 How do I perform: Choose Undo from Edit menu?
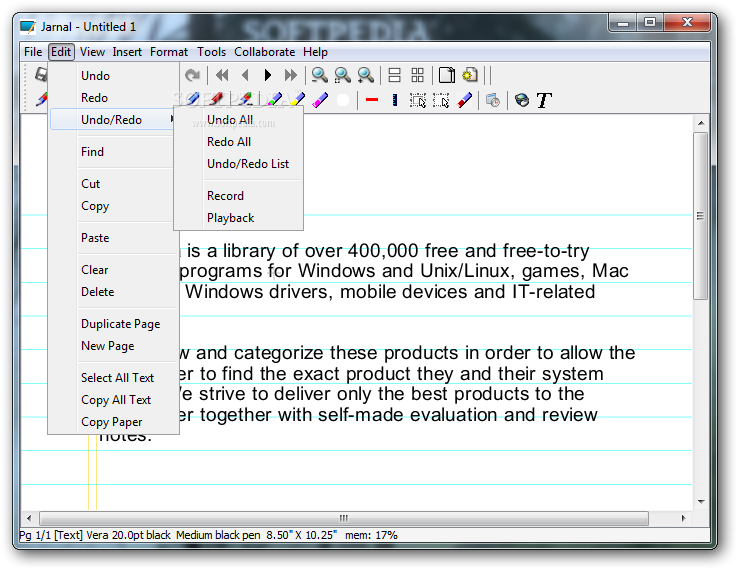pos(112,76)
